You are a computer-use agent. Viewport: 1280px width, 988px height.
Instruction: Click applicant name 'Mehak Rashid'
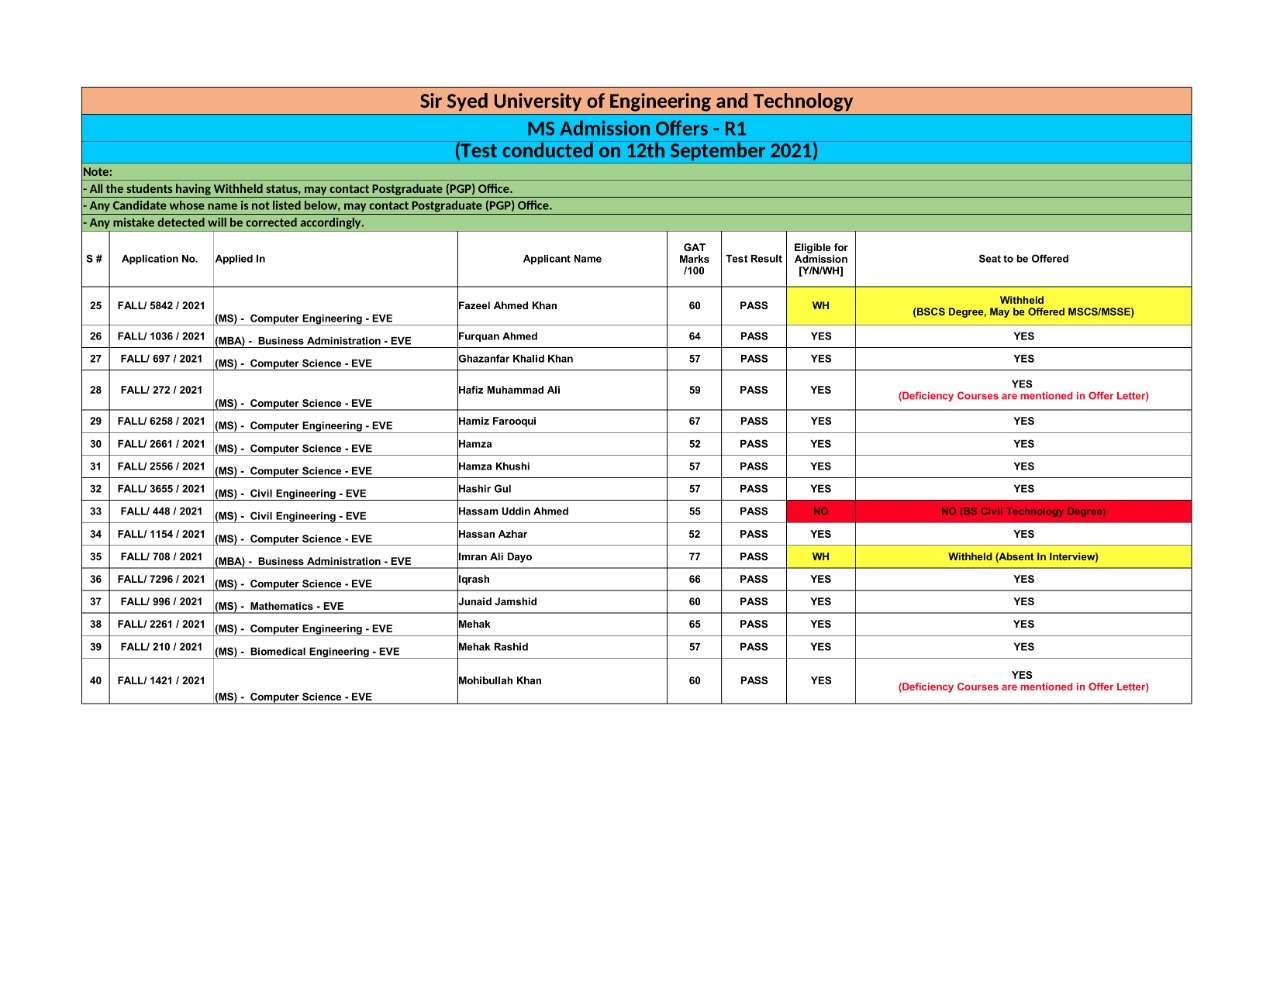pyautogui.click(x=493, y=647)
